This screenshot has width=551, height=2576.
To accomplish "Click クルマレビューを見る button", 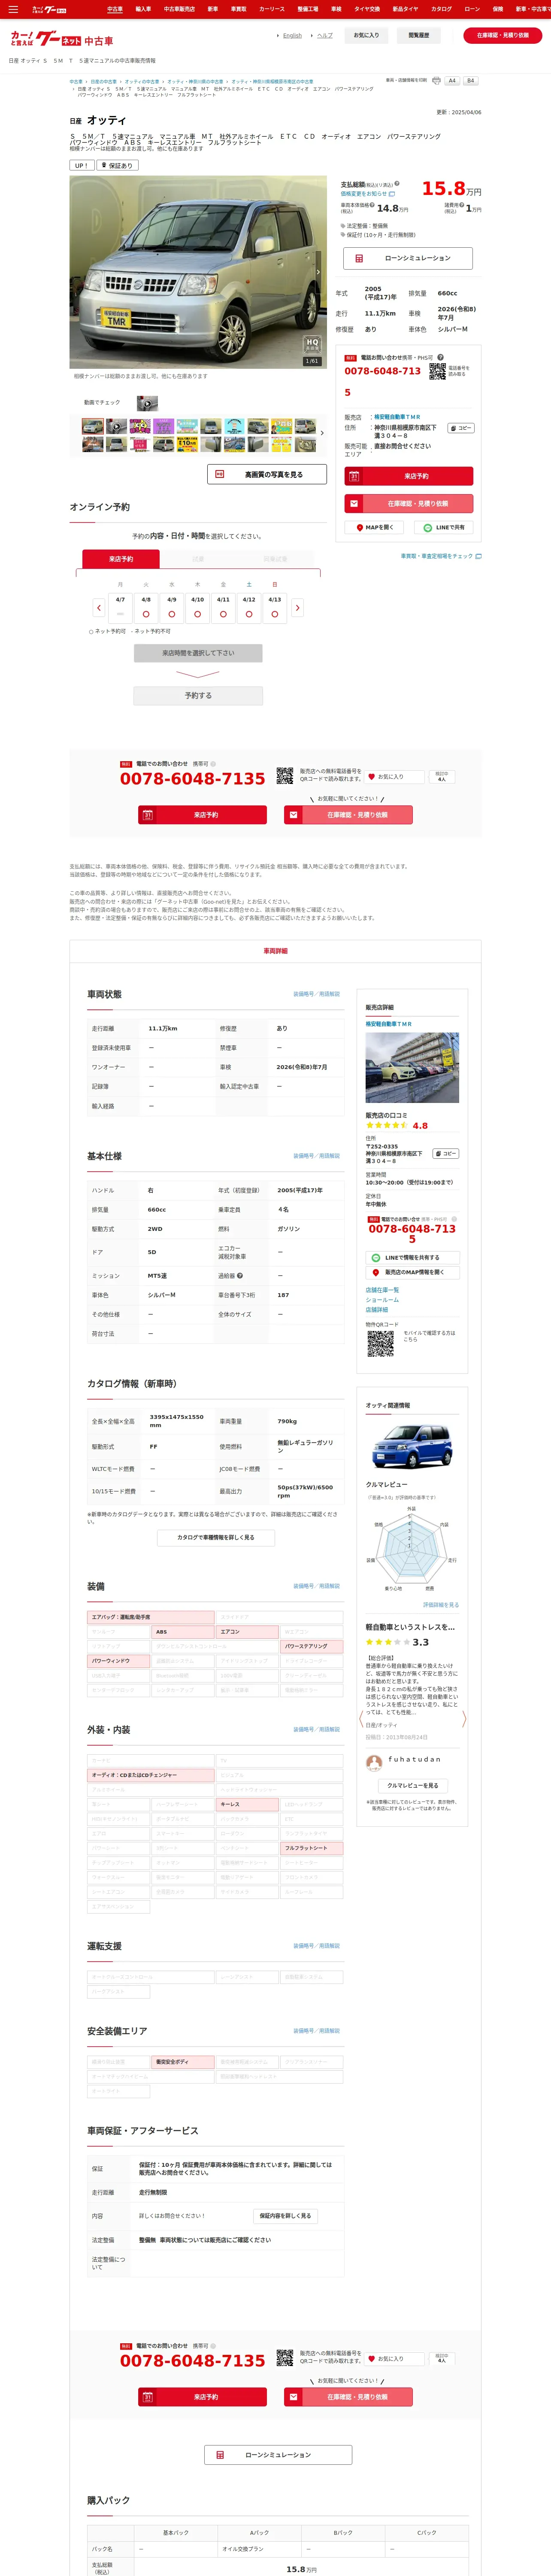I will click(x=412, y=1785).
